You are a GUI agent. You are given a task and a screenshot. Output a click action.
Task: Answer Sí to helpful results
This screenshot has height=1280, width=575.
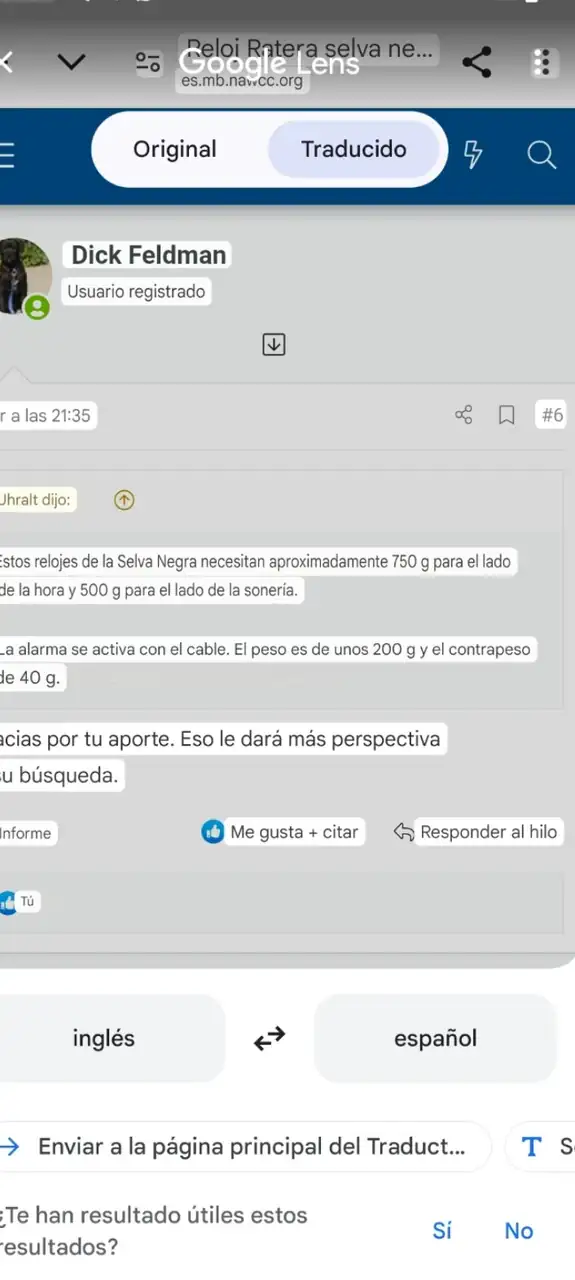coord(442,1231)
